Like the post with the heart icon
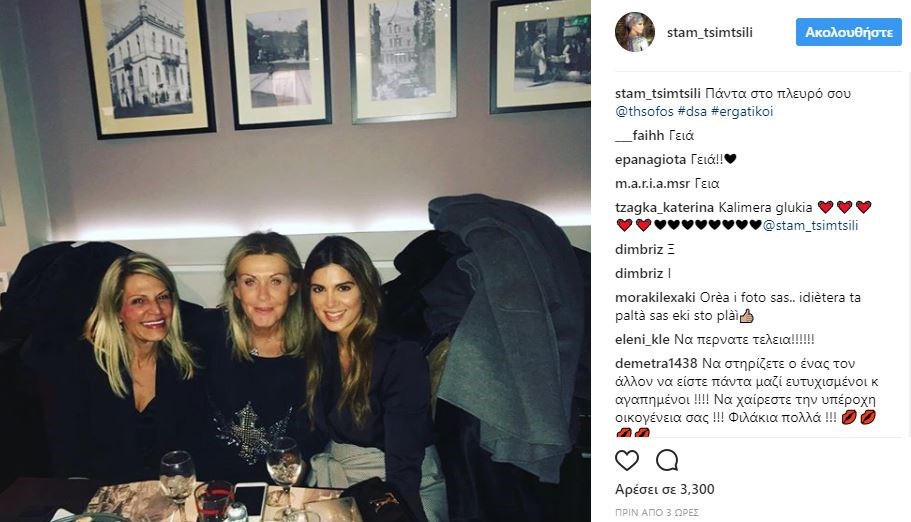The image size is (911, 522). [626, 460]
